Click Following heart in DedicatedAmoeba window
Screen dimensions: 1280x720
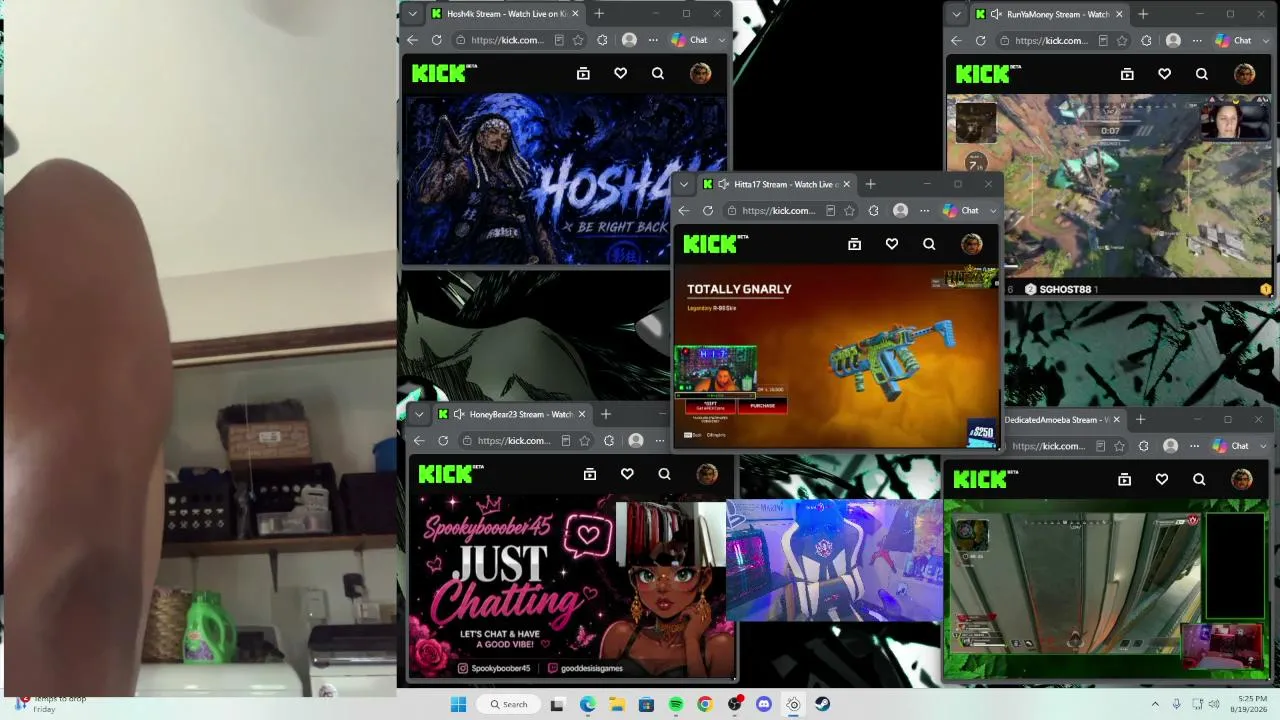click(x=1161, y=479)
